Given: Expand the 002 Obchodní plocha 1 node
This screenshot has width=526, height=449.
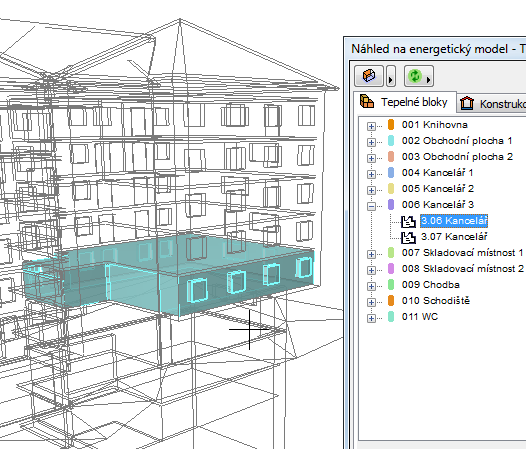Looking at the screenshot, I should pyautogui.click(x=371, y=142).
